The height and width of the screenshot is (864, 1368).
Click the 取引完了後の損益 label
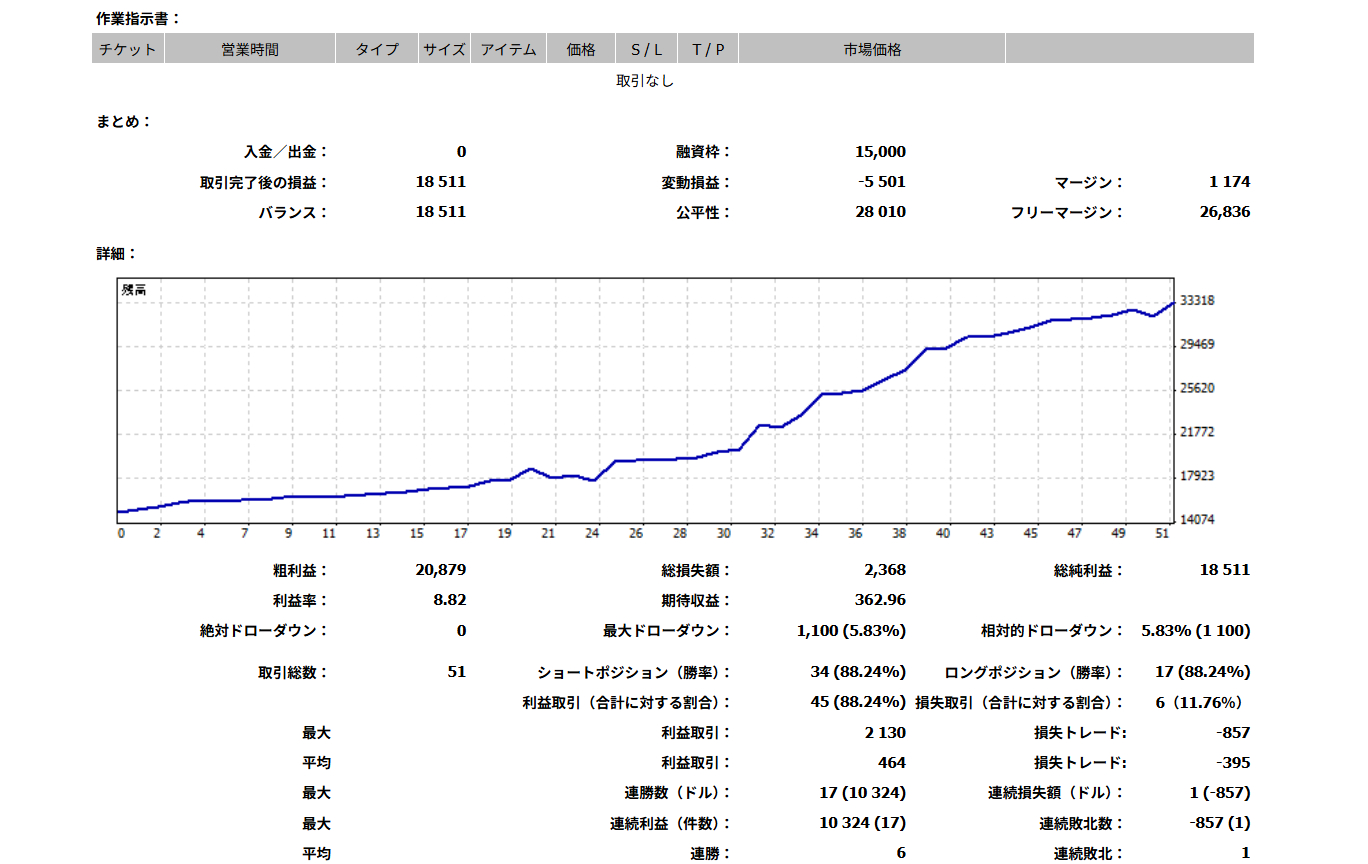[264, 182]
